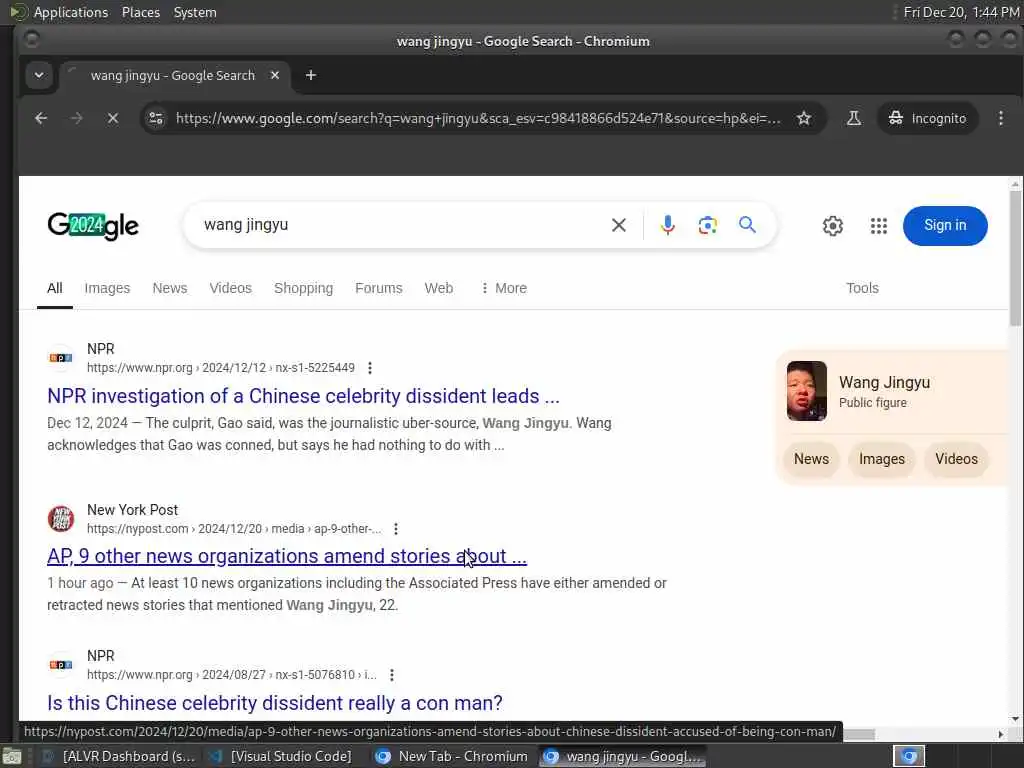The image size is (1024, 768).
Task: Expand the More search filters menu
Action: pyautogui.click(x=504, y=288)
